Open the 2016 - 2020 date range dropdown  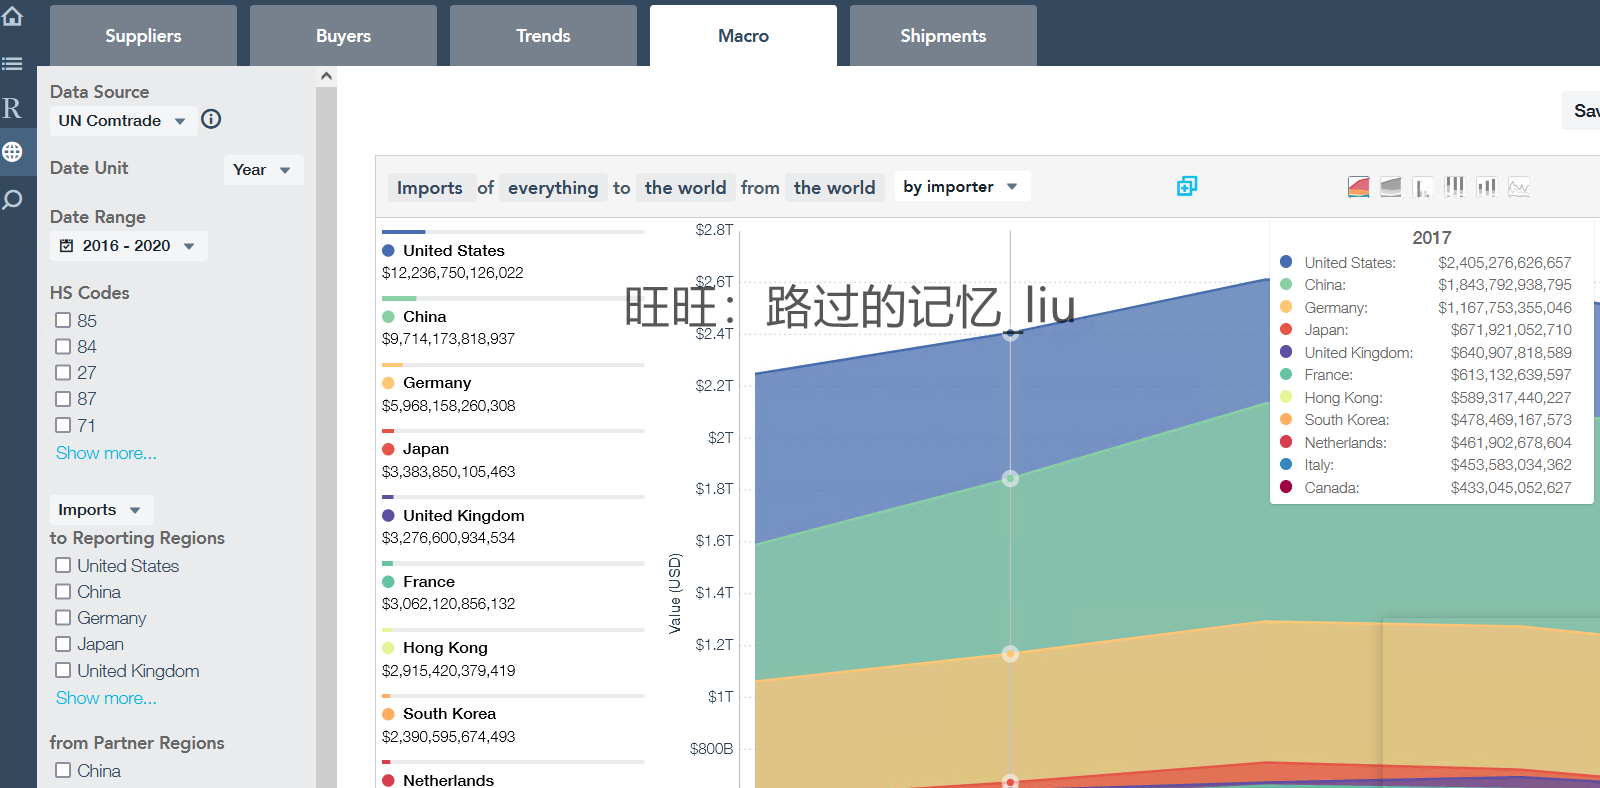click(129, 245)
